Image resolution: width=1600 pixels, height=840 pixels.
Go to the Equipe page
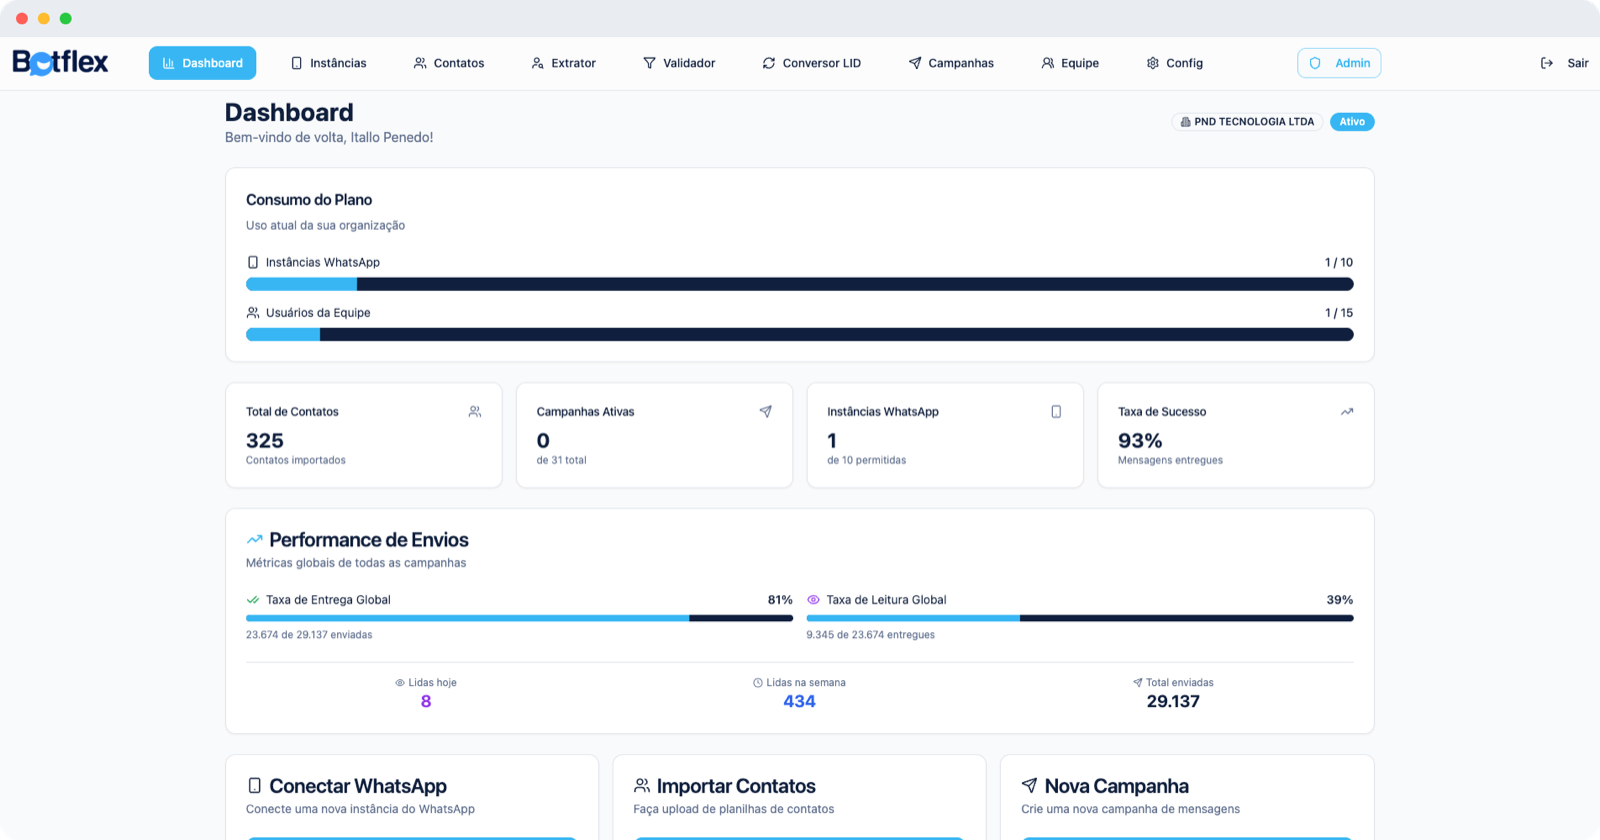point(1070,63)
